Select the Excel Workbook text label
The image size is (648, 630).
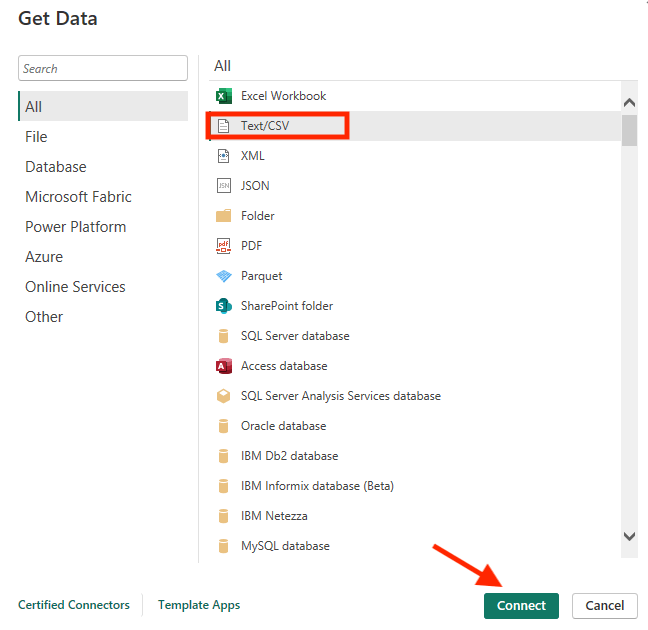[284, 96]
